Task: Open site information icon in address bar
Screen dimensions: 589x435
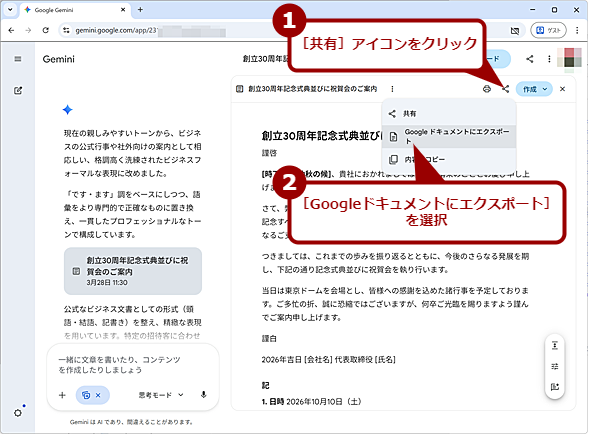Action: point(66,30)
